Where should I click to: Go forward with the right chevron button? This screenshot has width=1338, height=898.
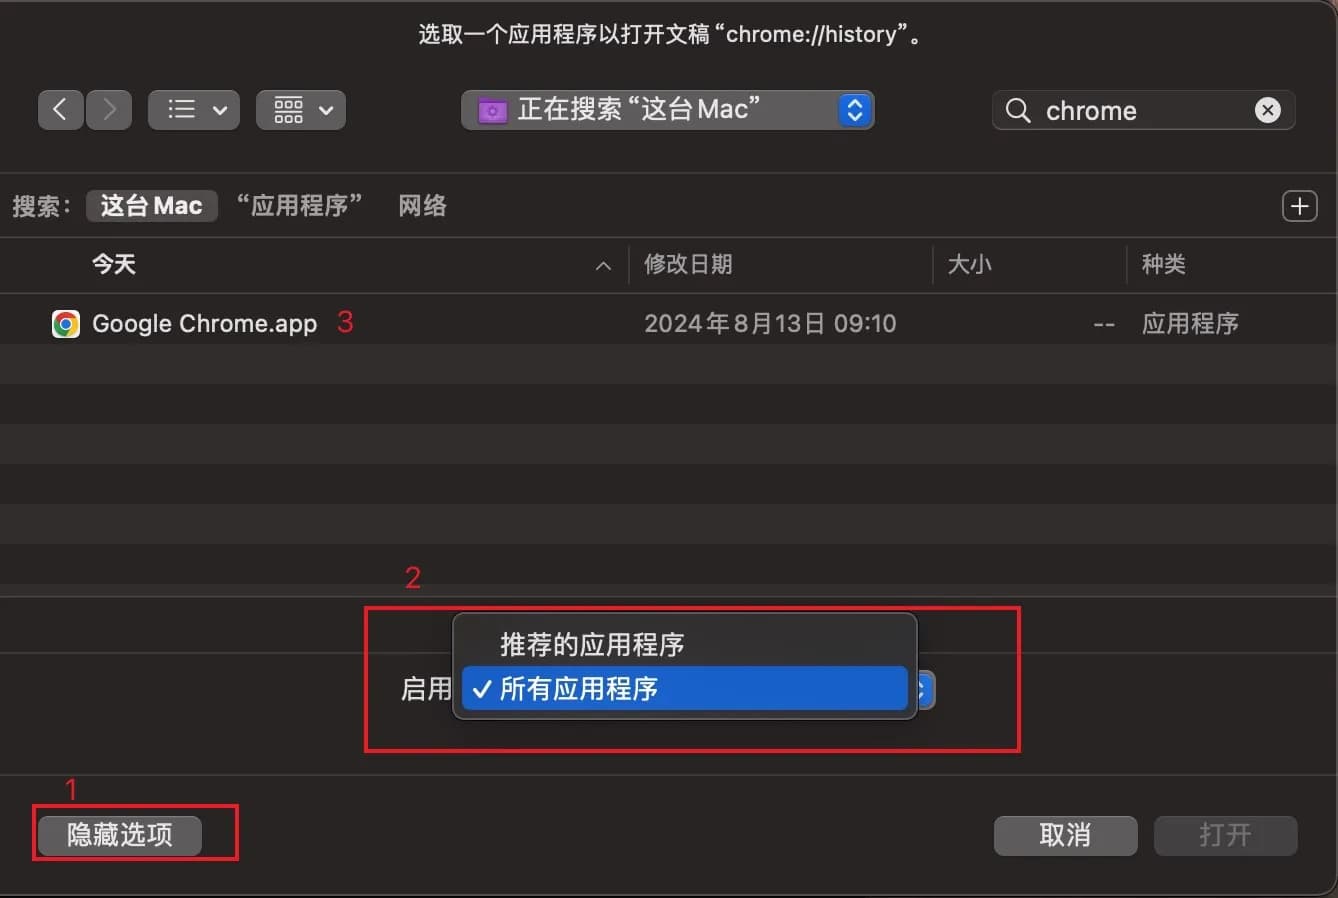[109, 110]
